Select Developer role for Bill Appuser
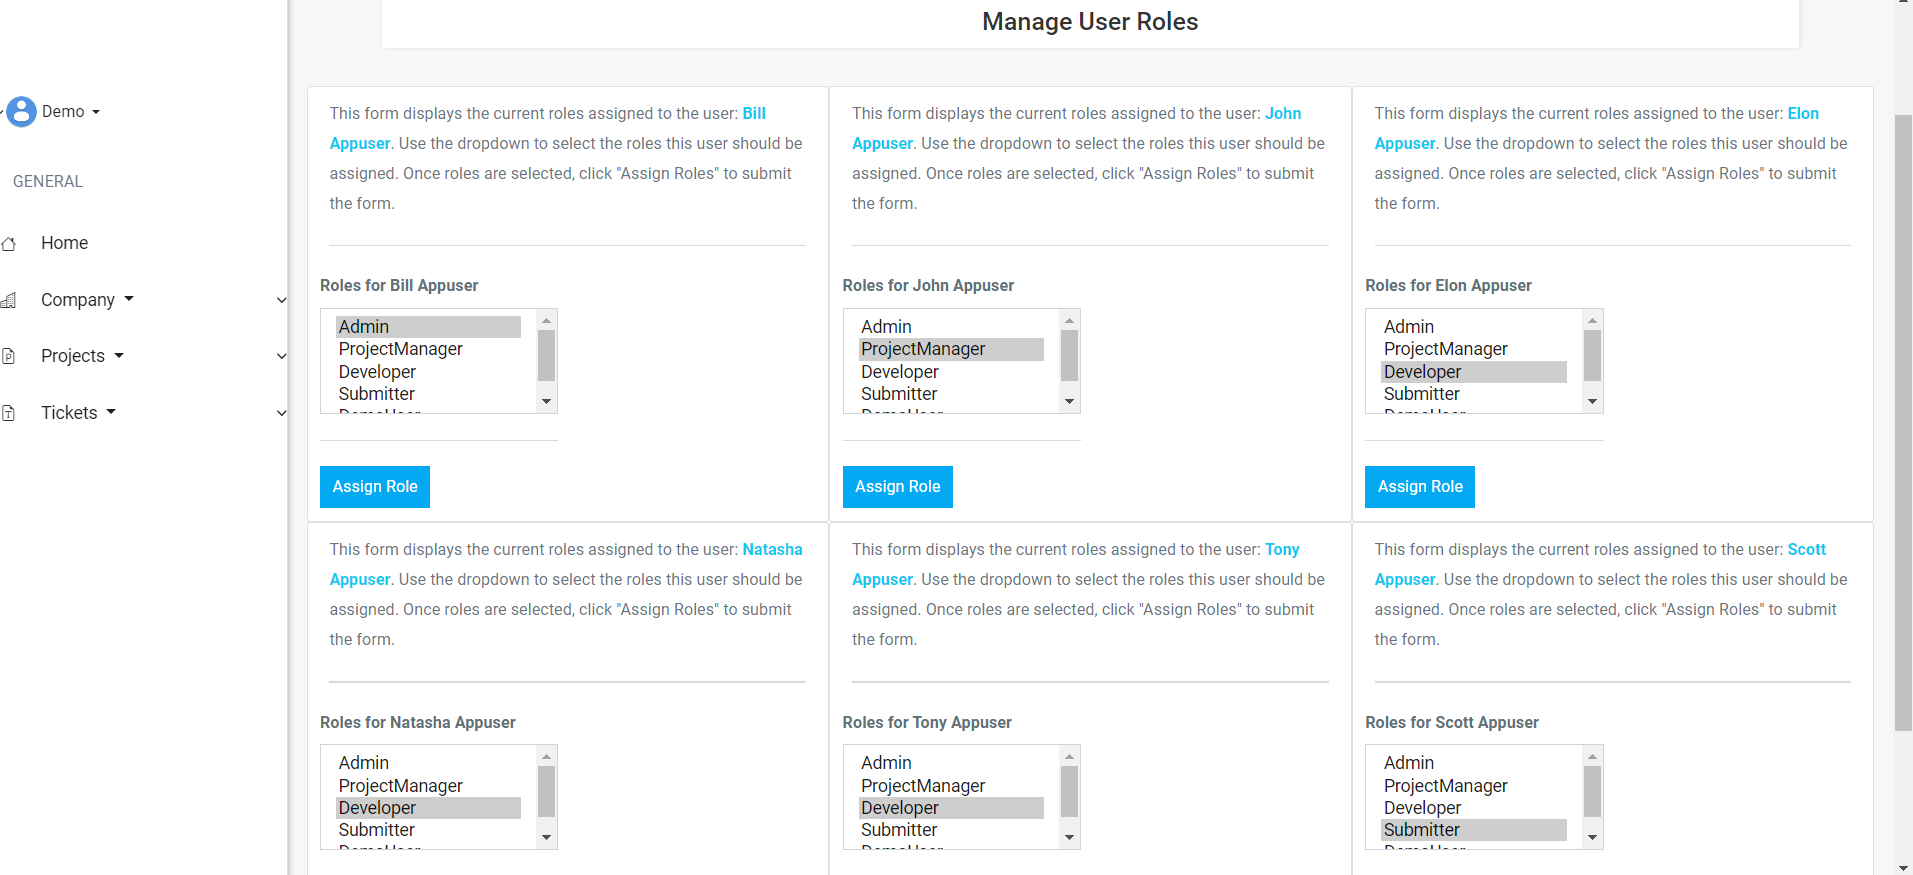This screenshot has height=875, width=1913. 428,372
